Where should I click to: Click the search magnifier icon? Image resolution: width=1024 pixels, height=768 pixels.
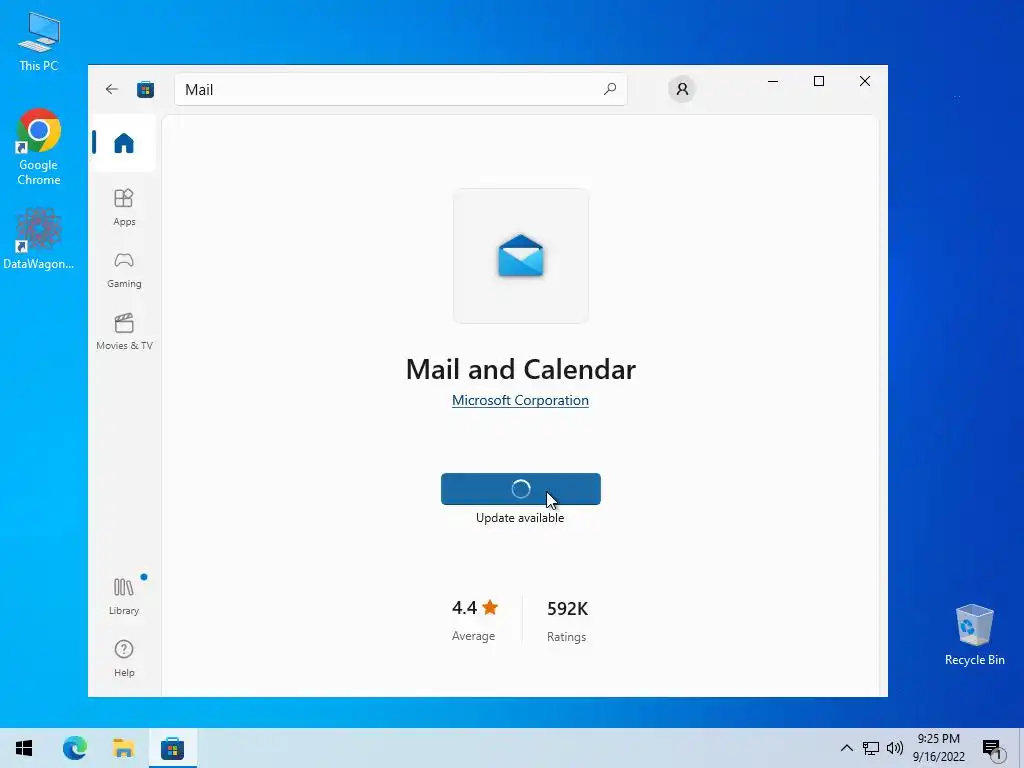point(610,89)
